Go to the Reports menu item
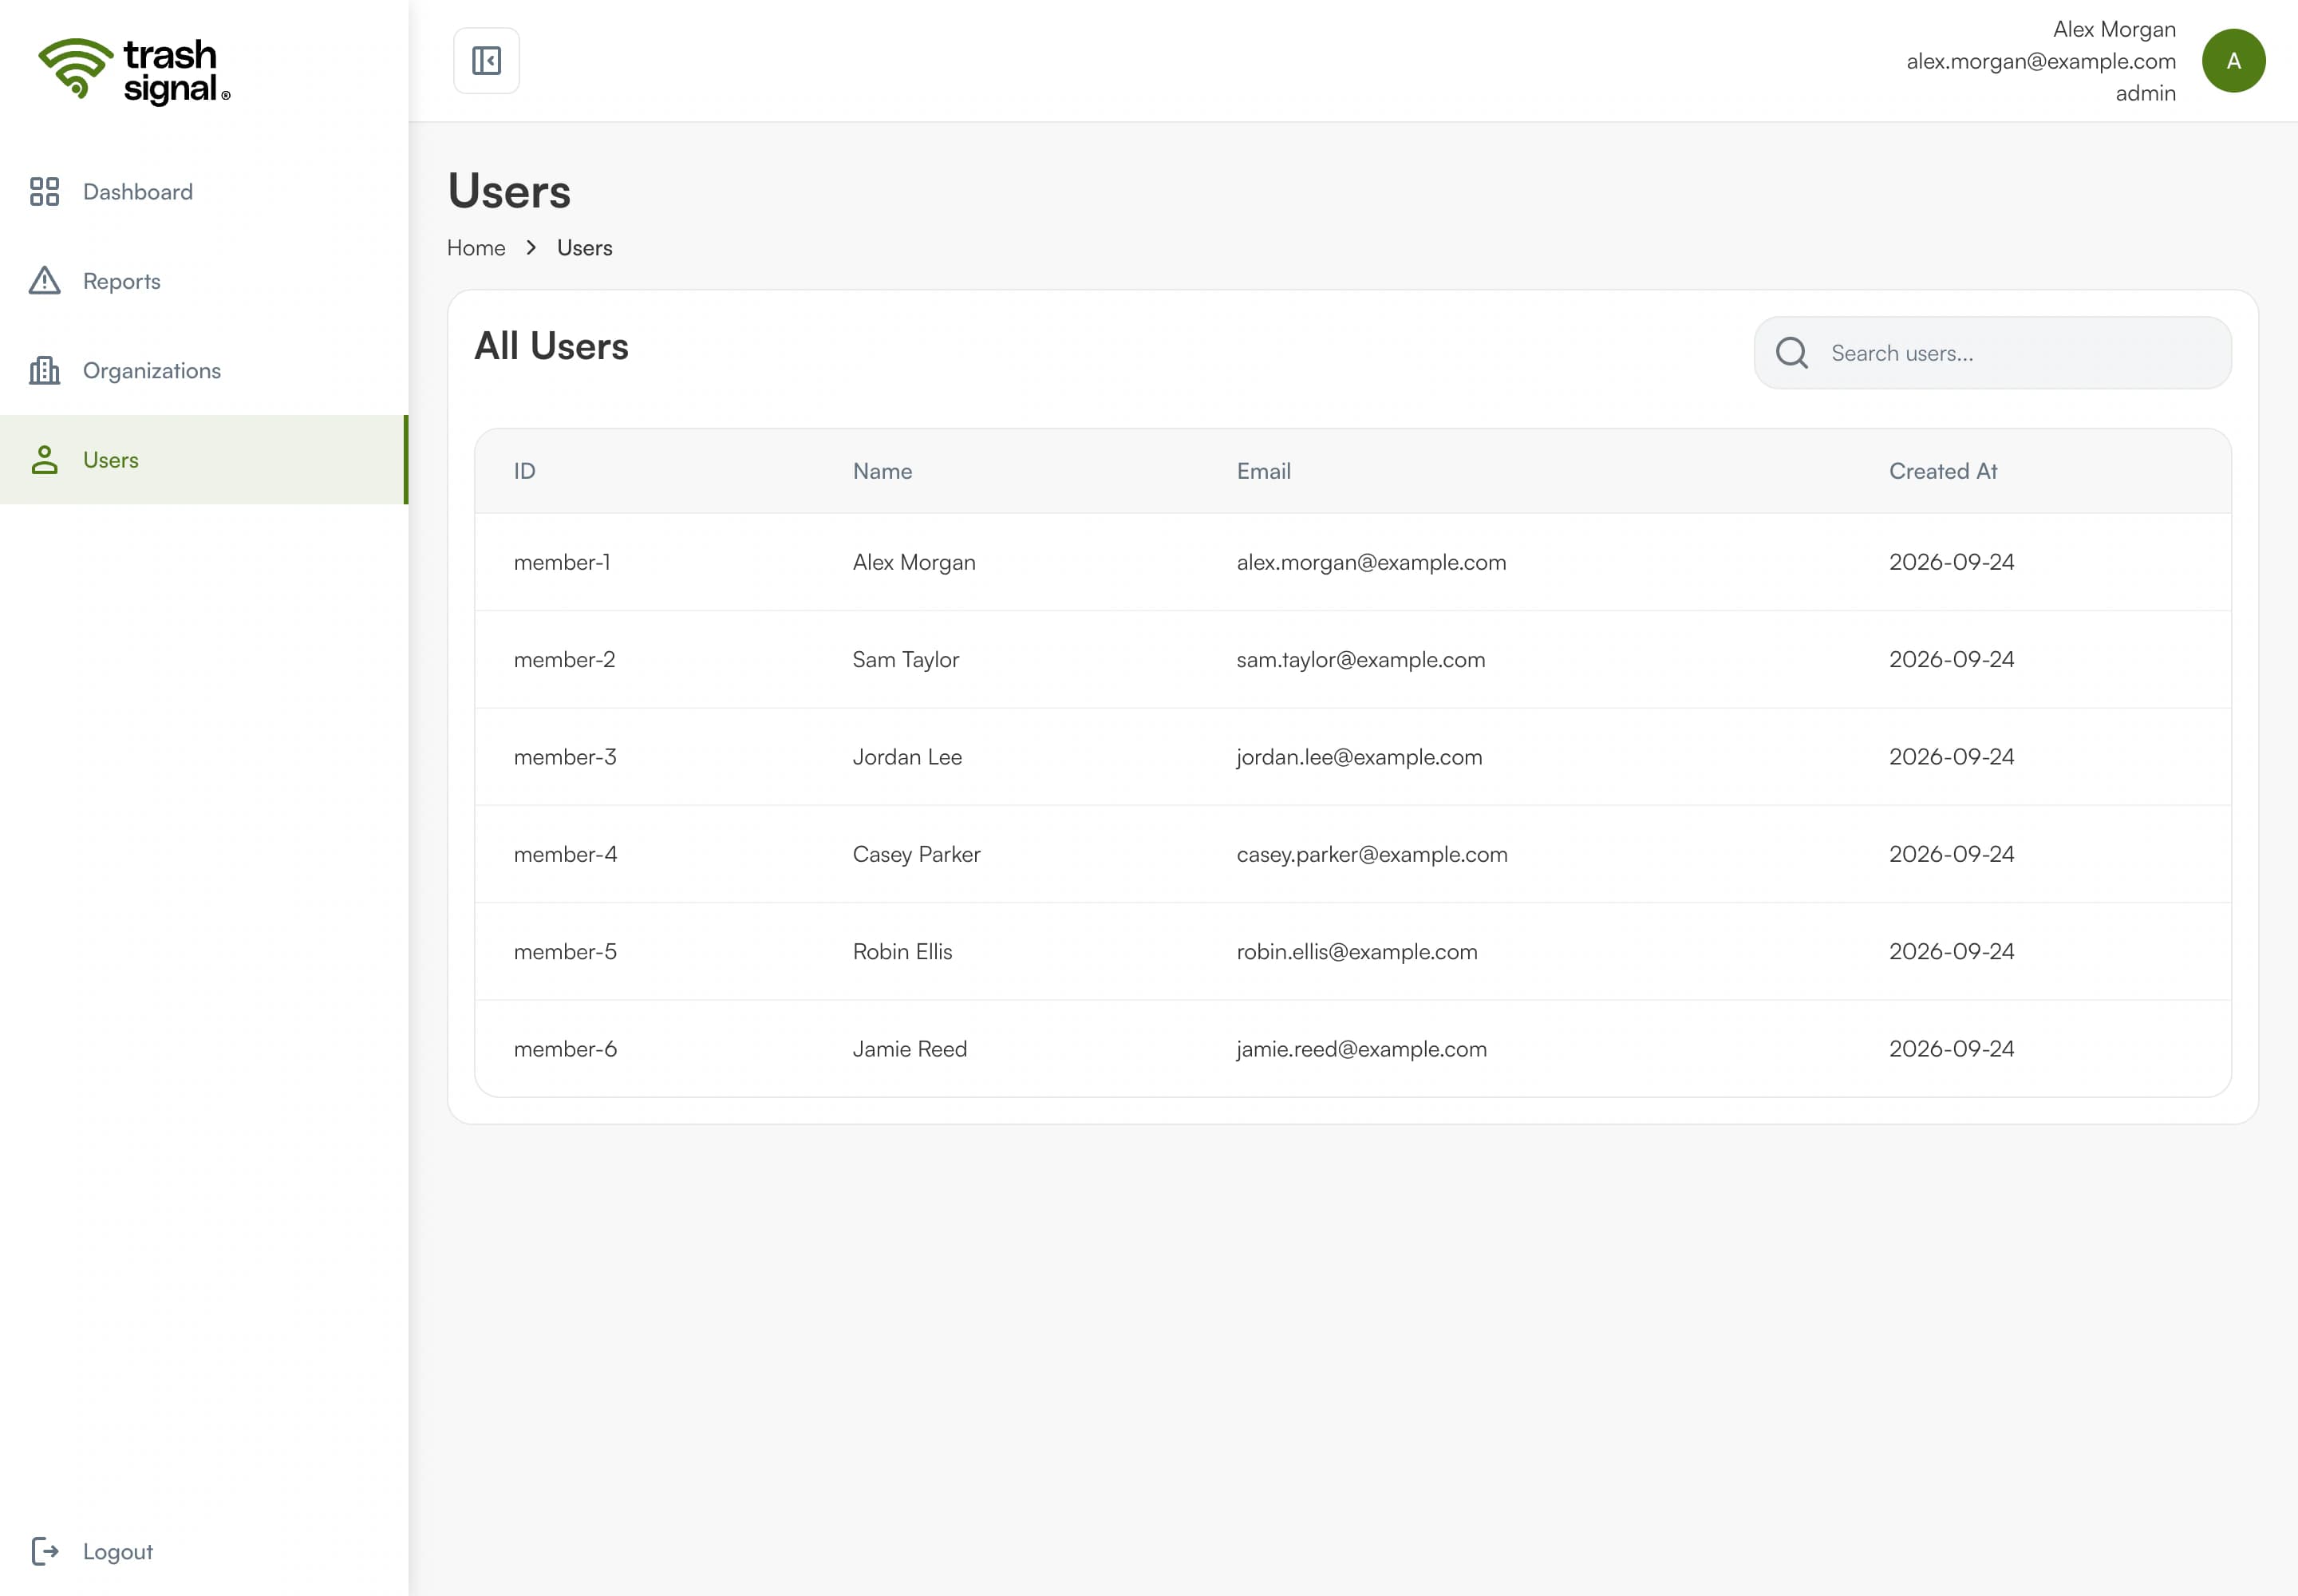The width and height of the screenshot is (2298, 1596). 204,281
